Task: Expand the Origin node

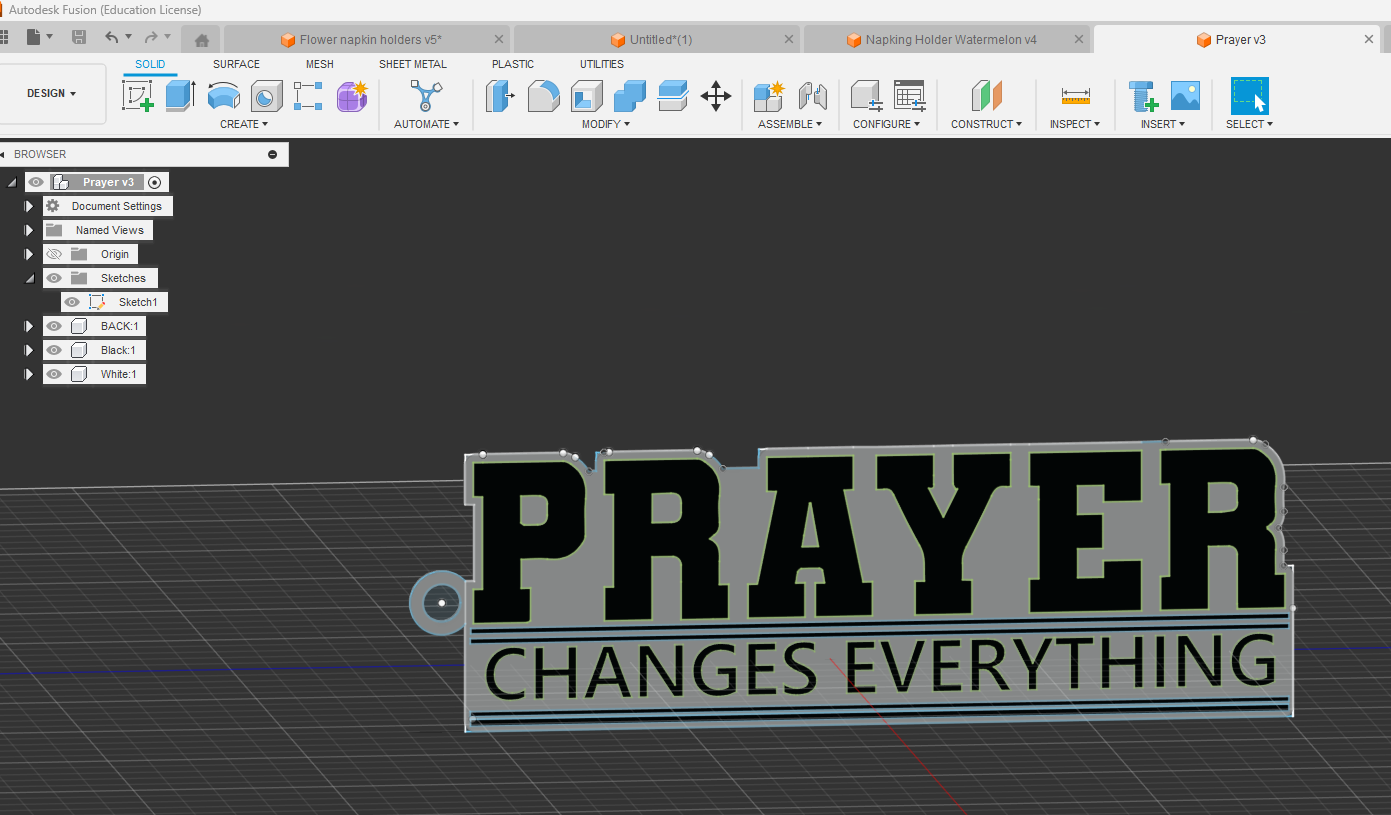Action: (x=29, y=254)
